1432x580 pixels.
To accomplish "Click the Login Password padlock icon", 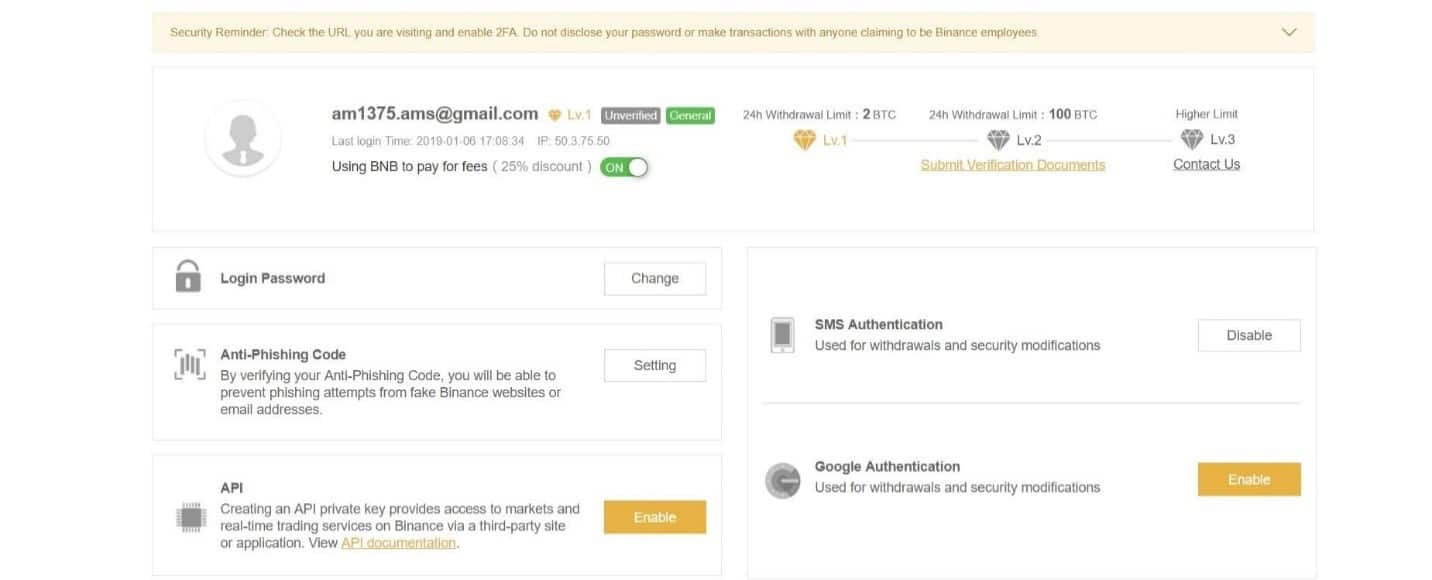I will point(188,275).
